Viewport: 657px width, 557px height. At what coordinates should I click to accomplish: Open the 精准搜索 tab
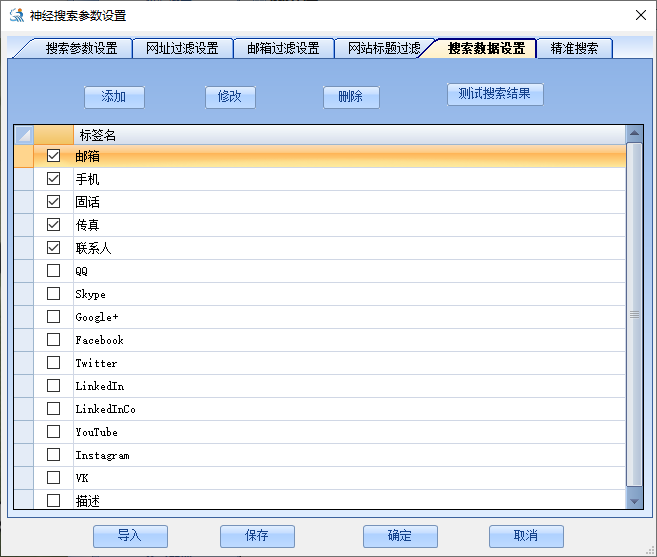[574, 48]
